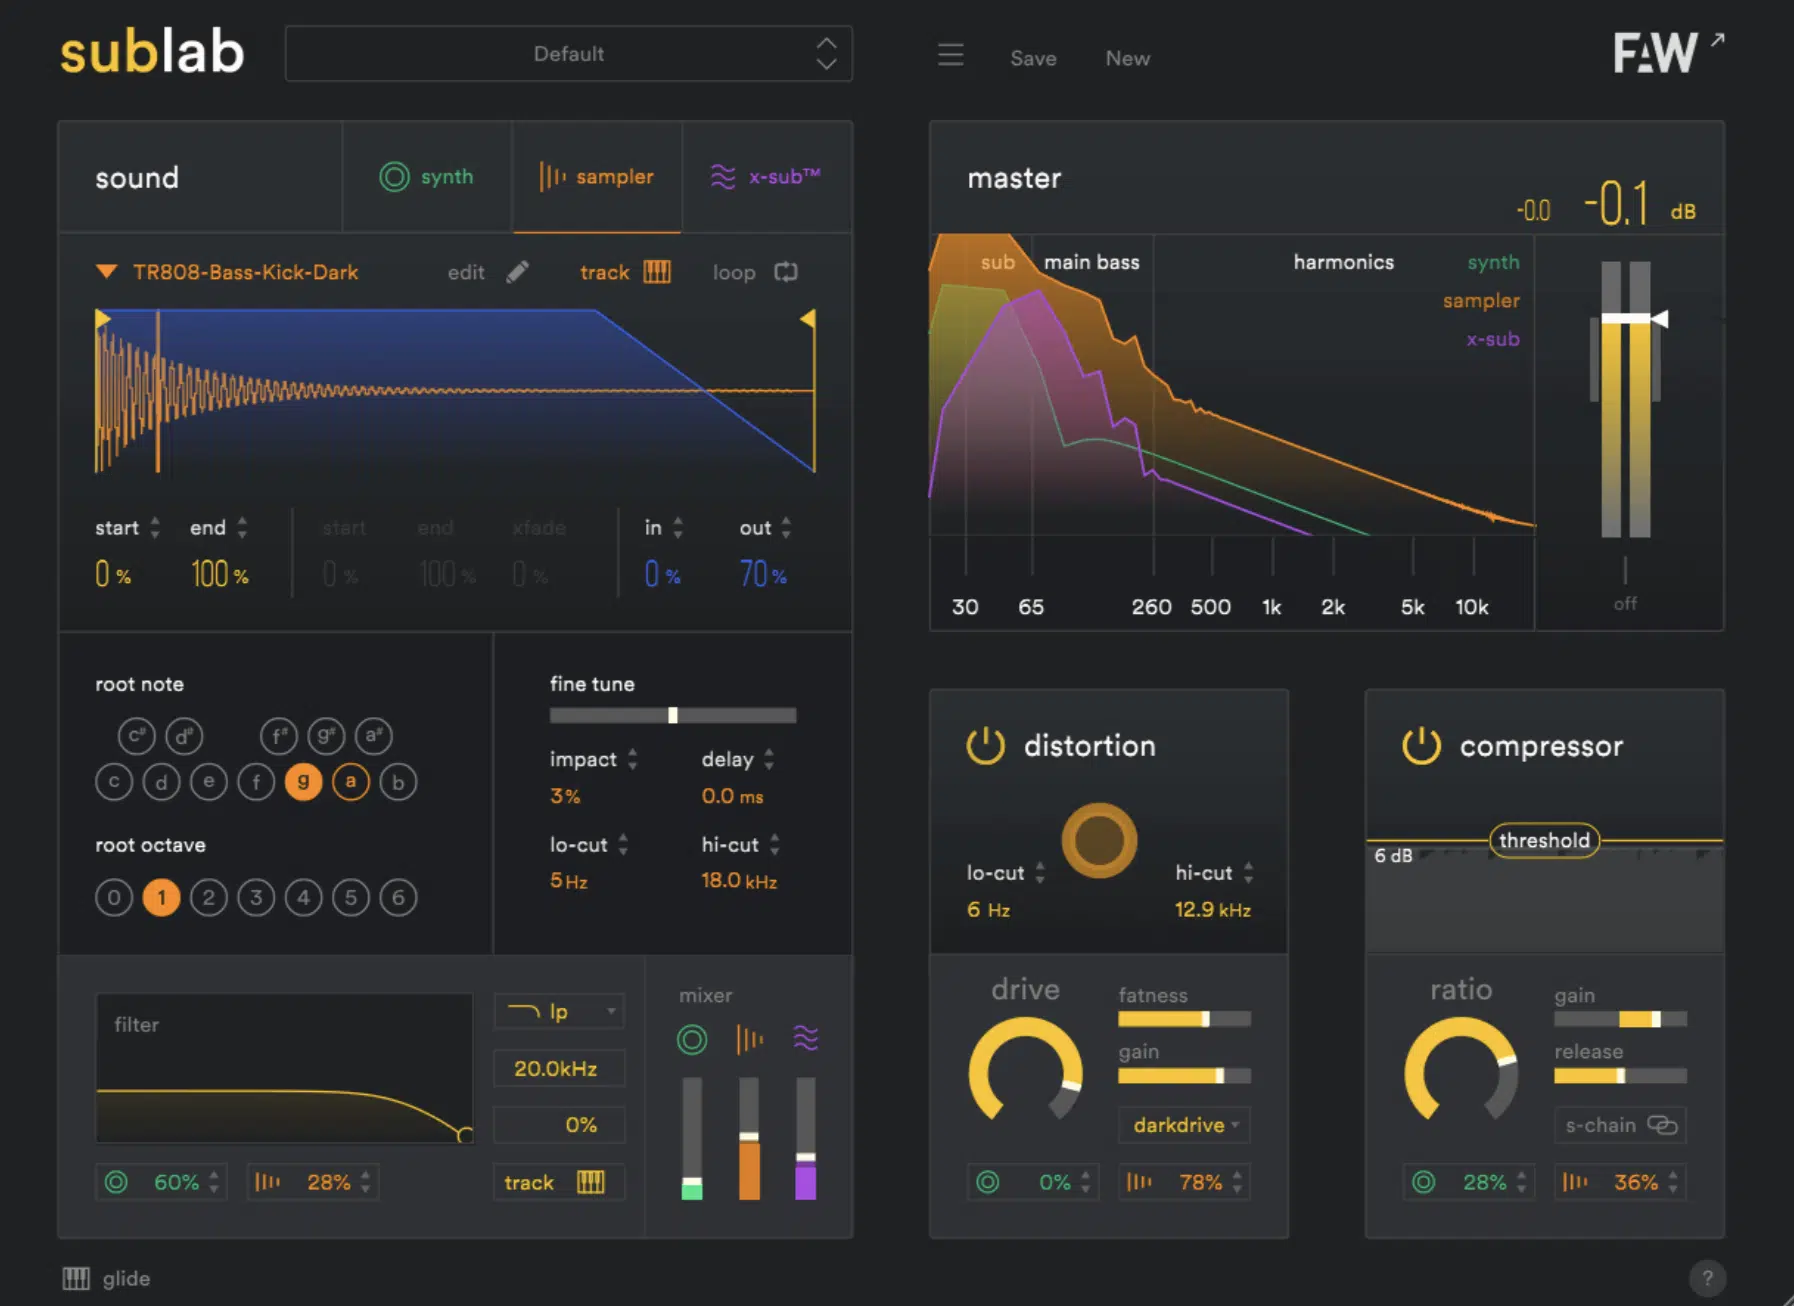Click distortion sampler amount icon
The height and width of the screenshot is (1306, 1794).
click(1139, 1182)
